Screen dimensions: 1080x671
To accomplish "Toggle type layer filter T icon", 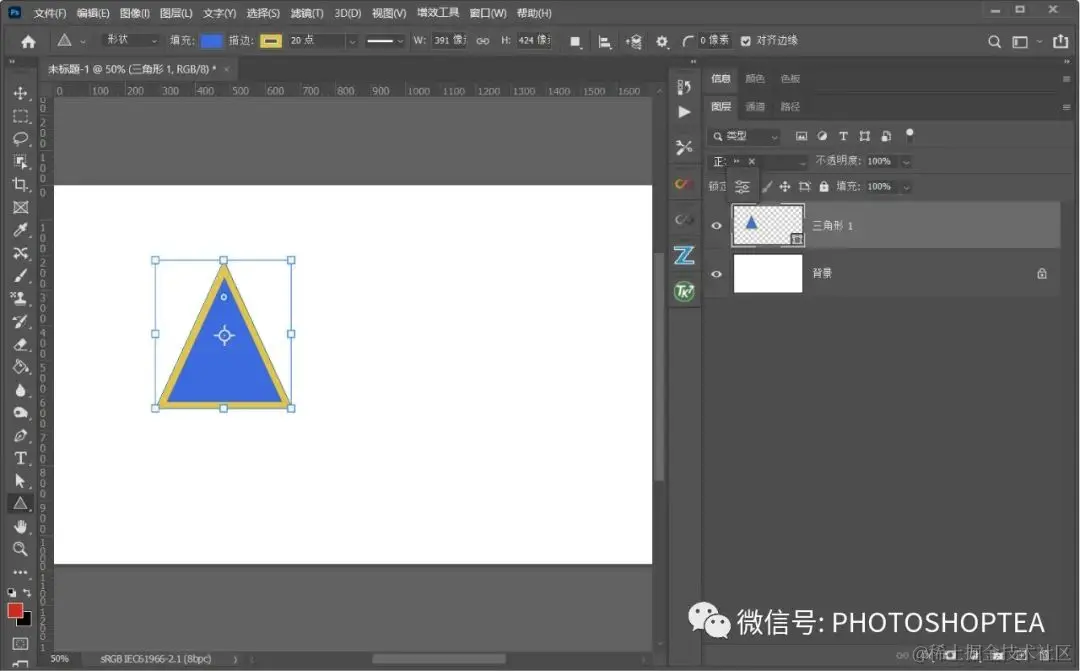I will point(843,136).
